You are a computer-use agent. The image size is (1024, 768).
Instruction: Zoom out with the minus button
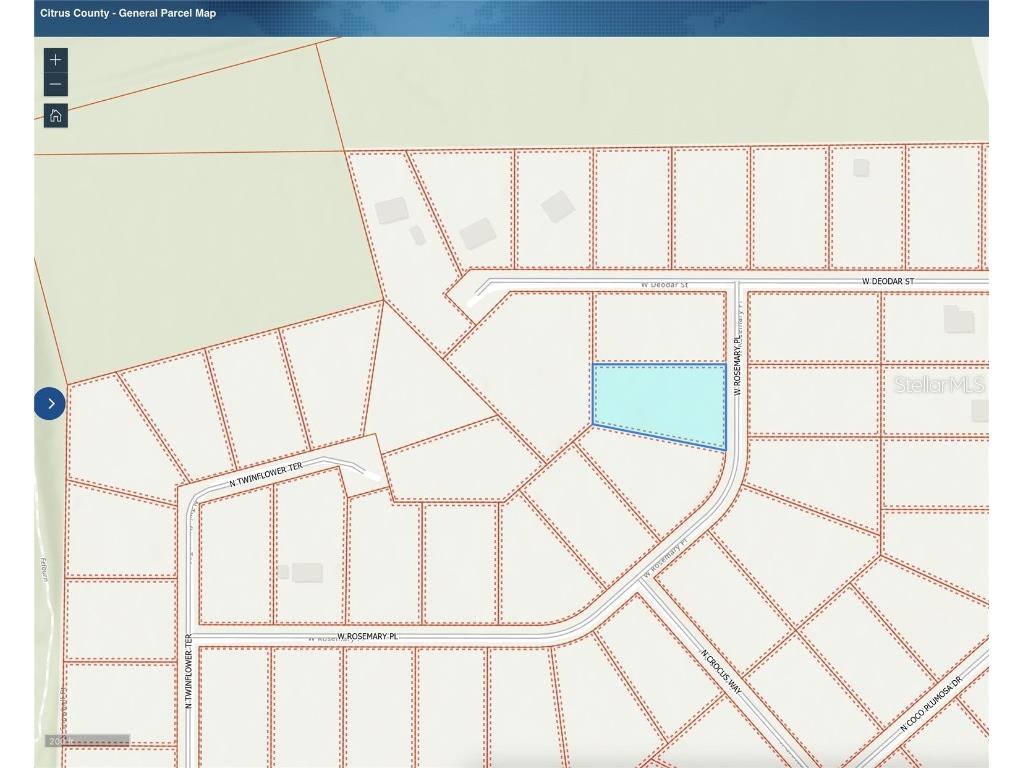click(x=56, y=85)
